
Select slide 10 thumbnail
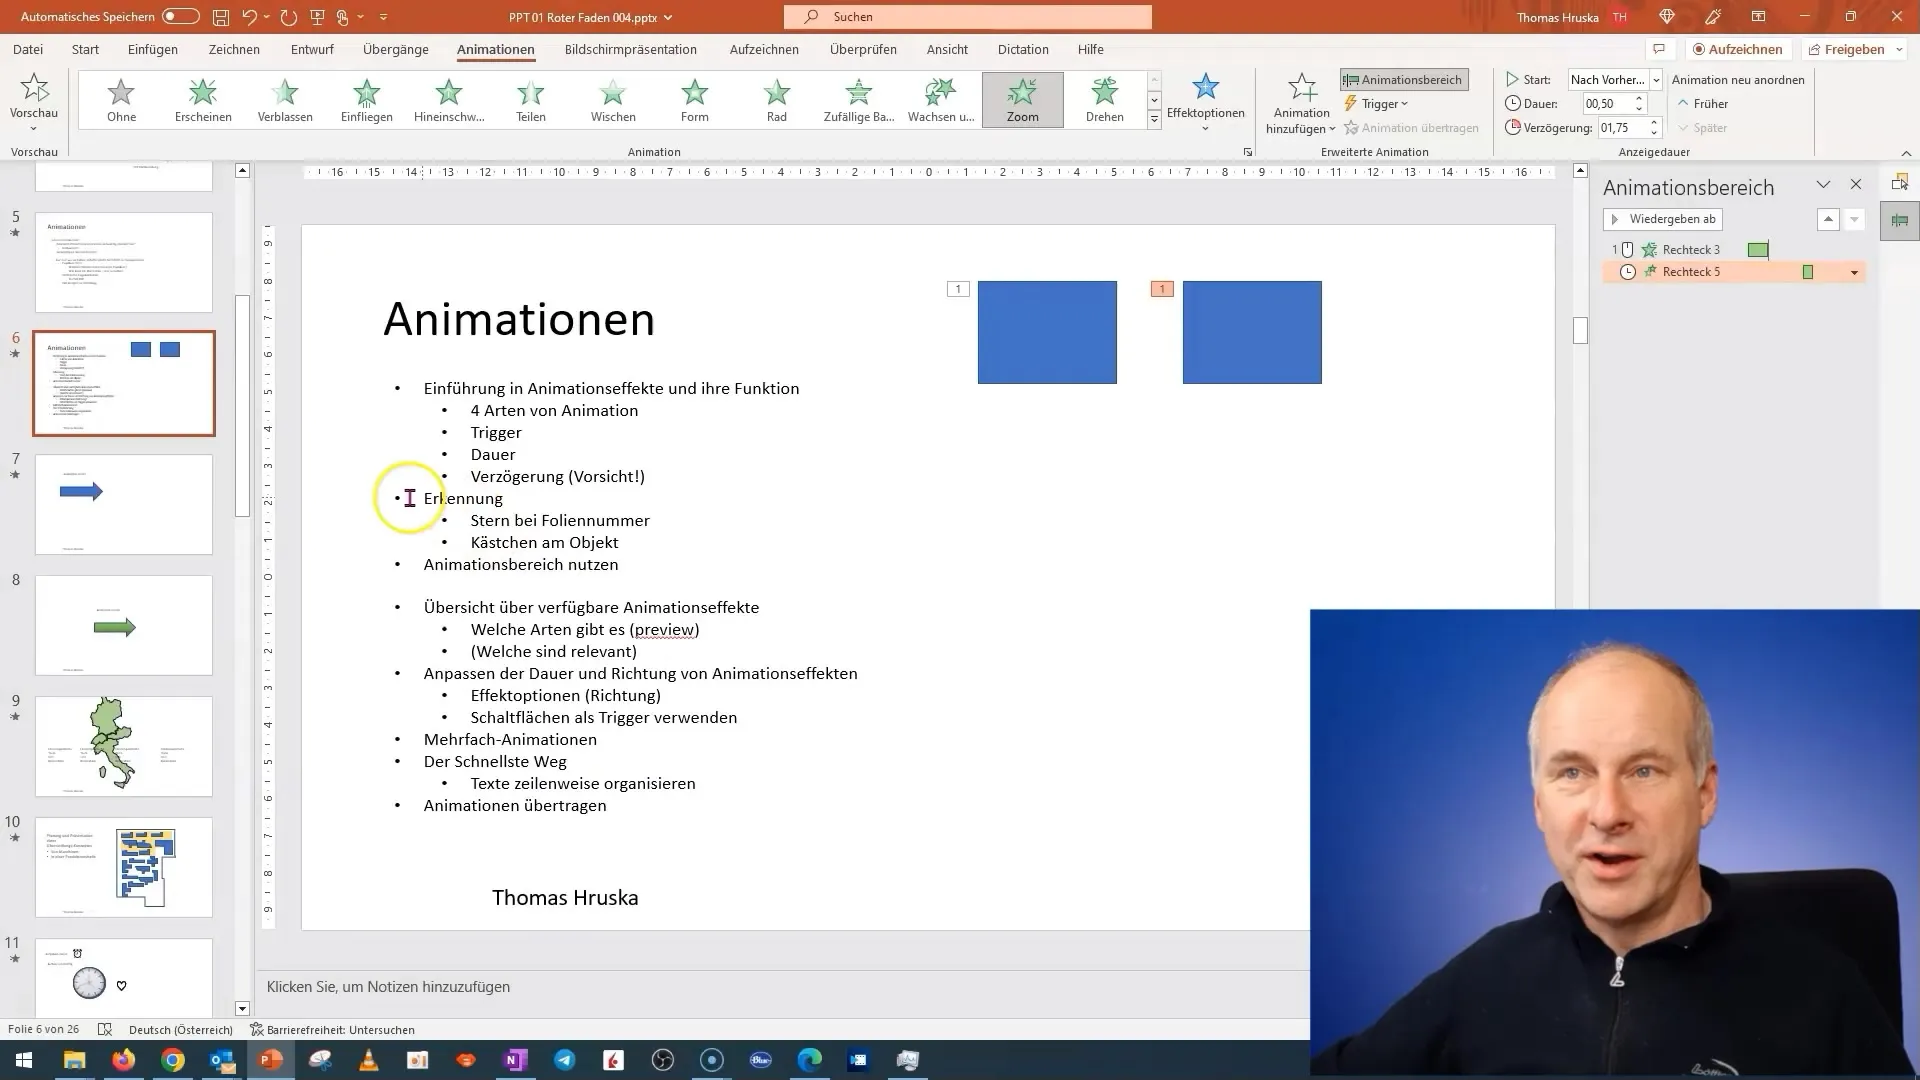pos(124,867)
